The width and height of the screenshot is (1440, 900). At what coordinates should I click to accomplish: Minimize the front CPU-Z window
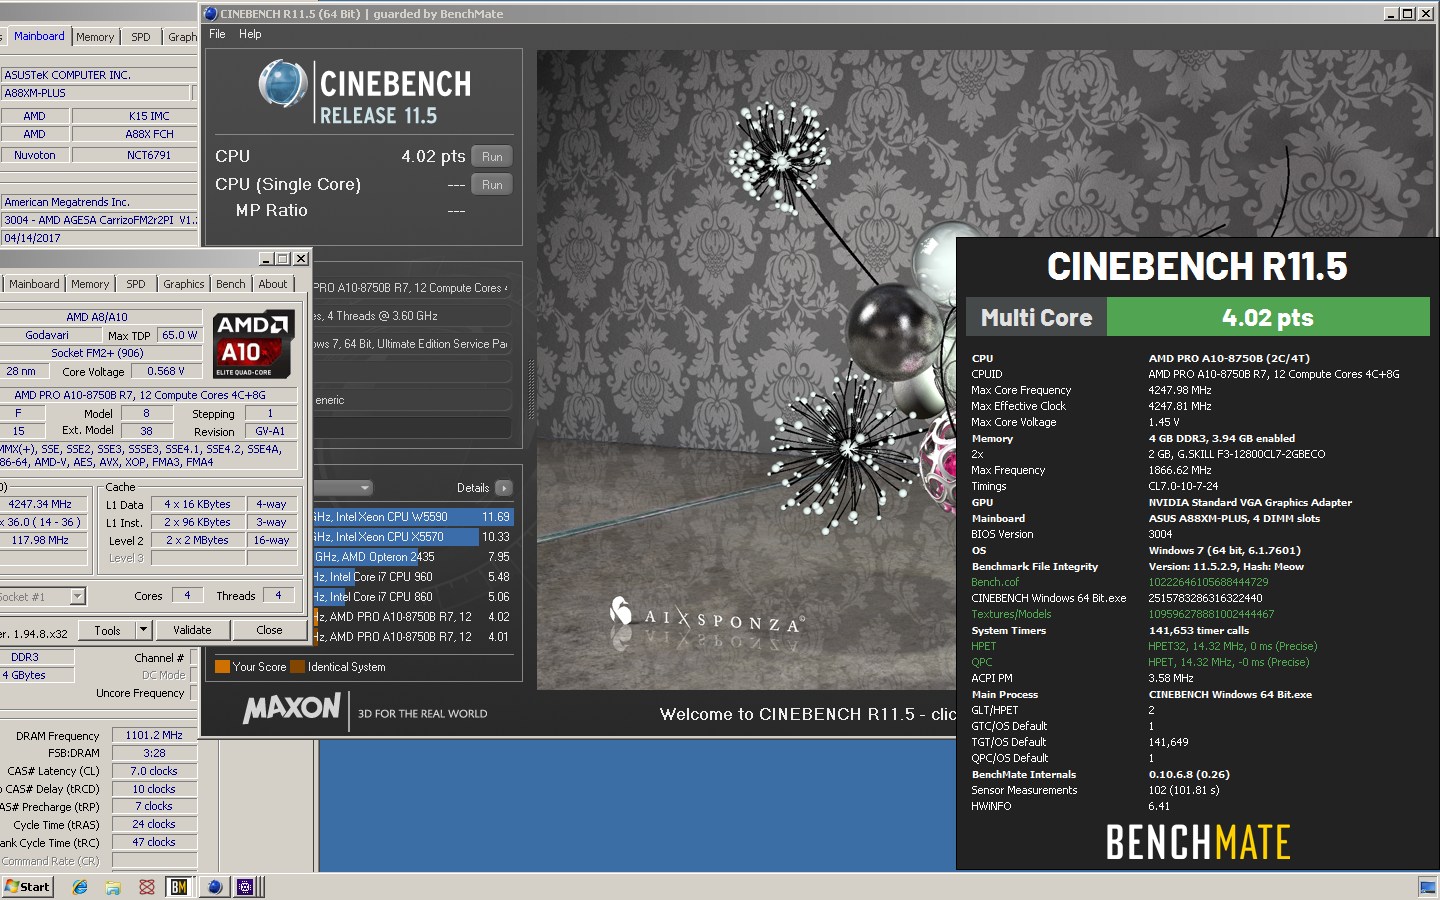tap(266, 258)
